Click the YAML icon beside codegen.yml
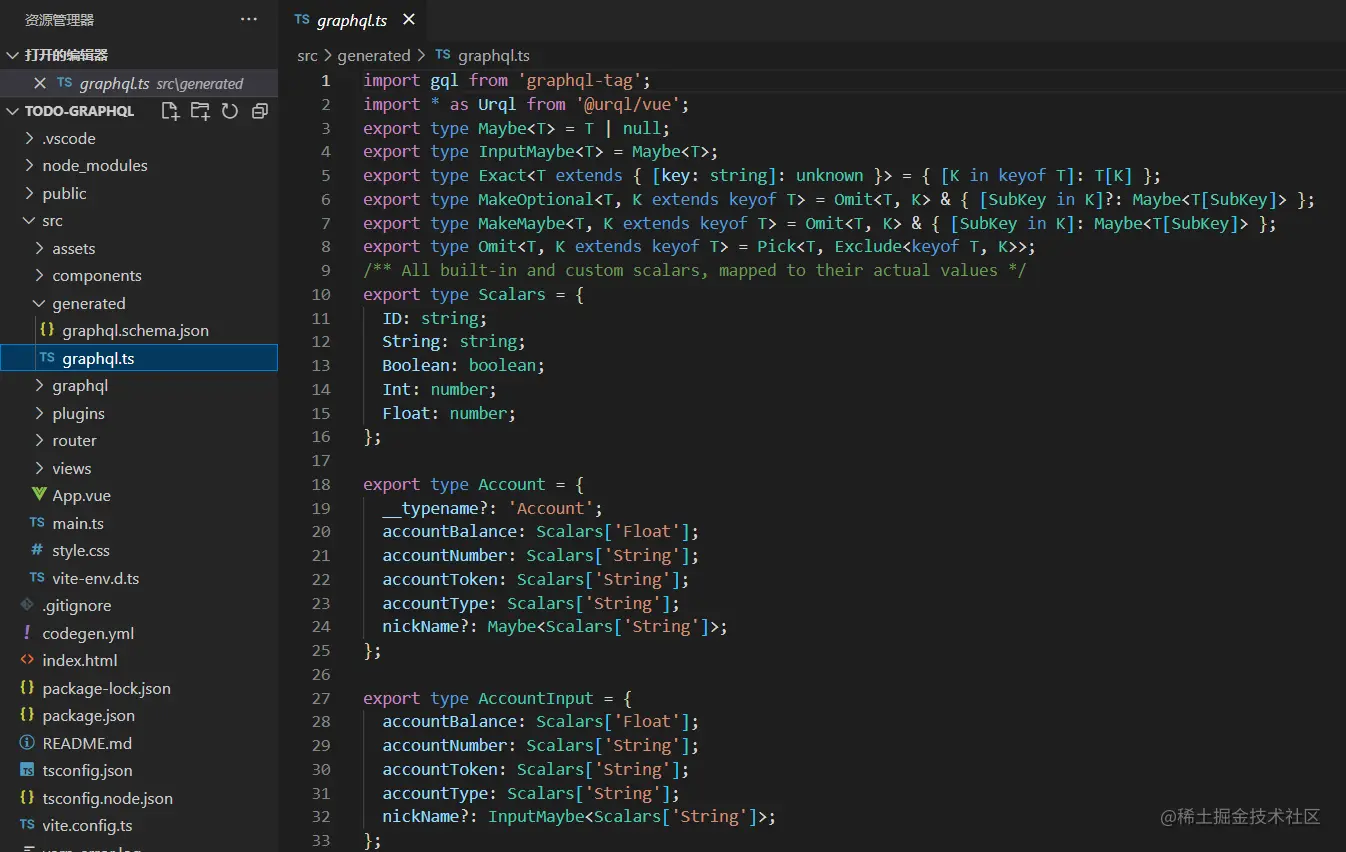The height and width of the screenshot is (852, 1346). [27, 633]
